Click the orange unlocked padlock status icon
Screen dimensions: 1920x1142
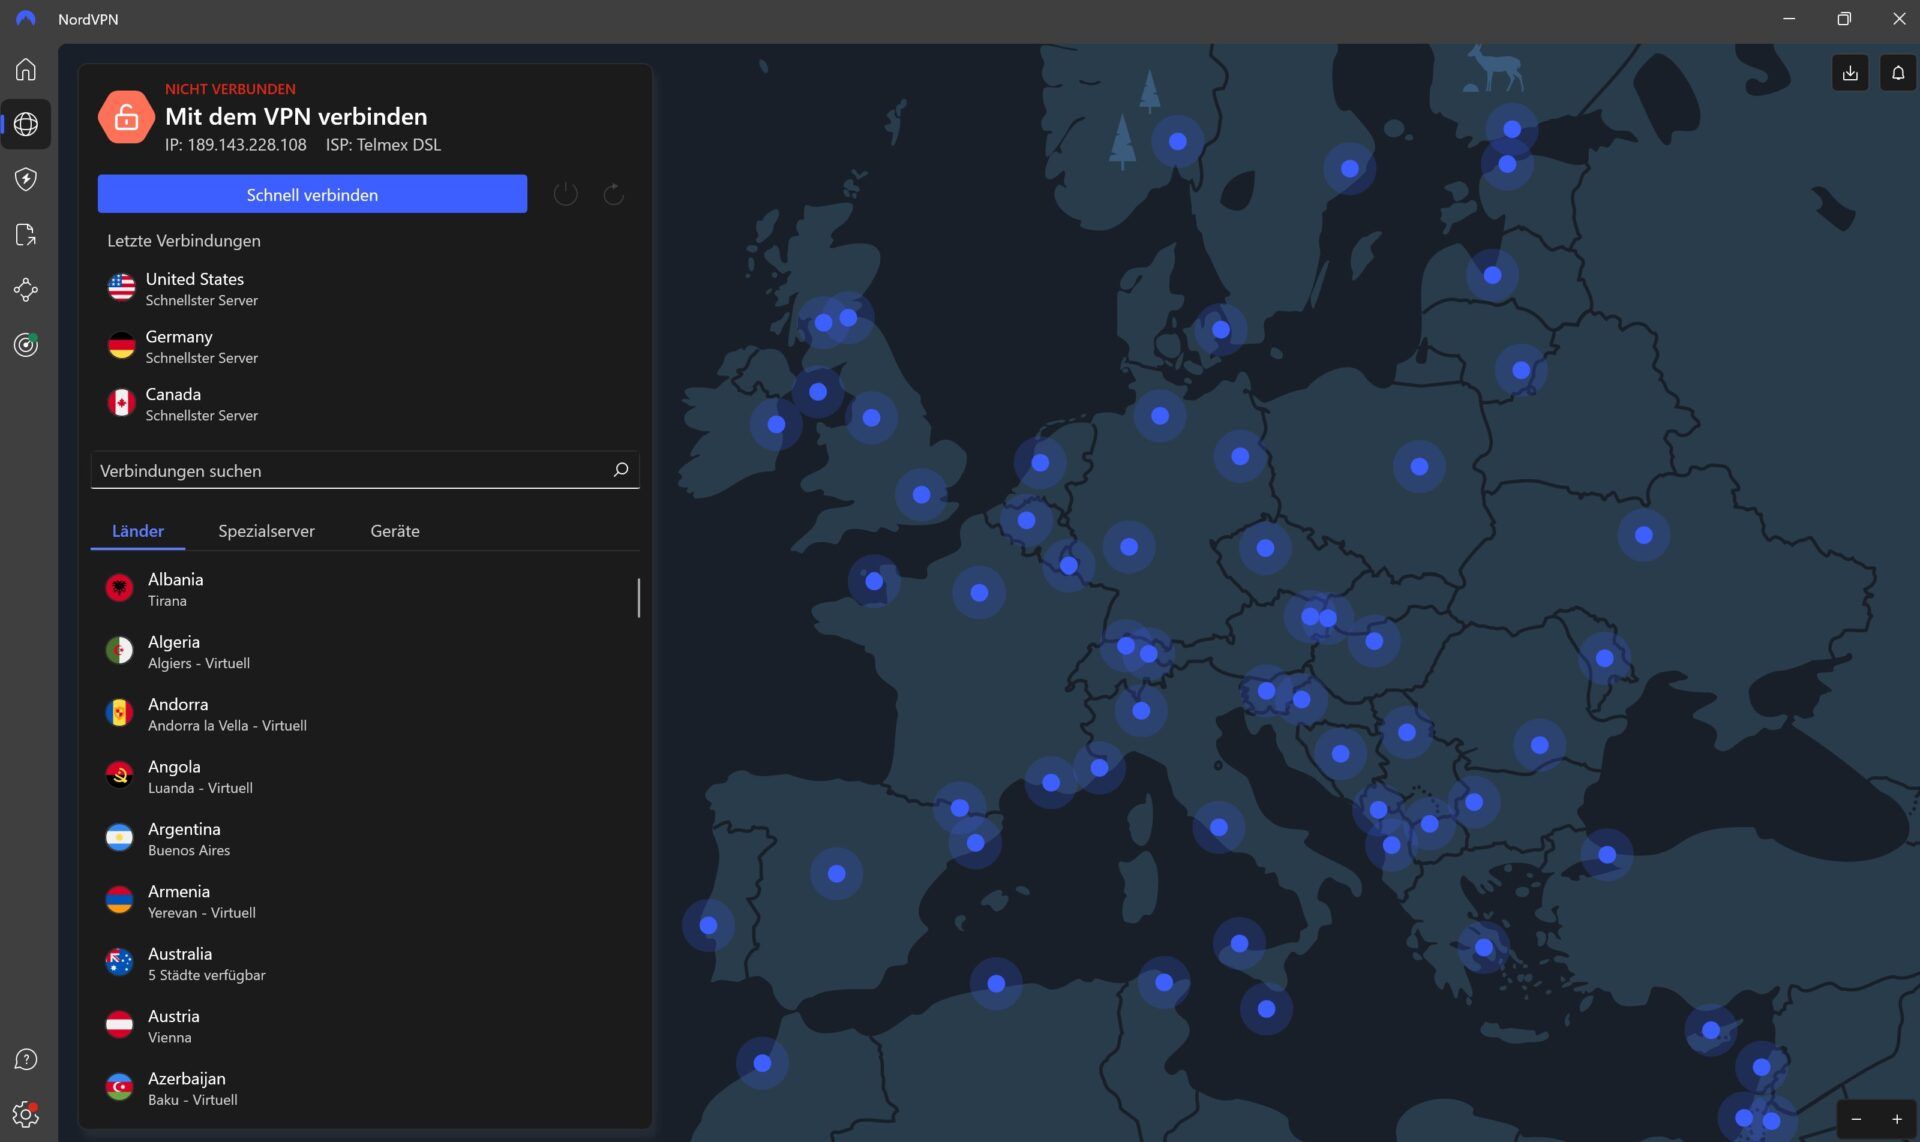tap(126, 117)
